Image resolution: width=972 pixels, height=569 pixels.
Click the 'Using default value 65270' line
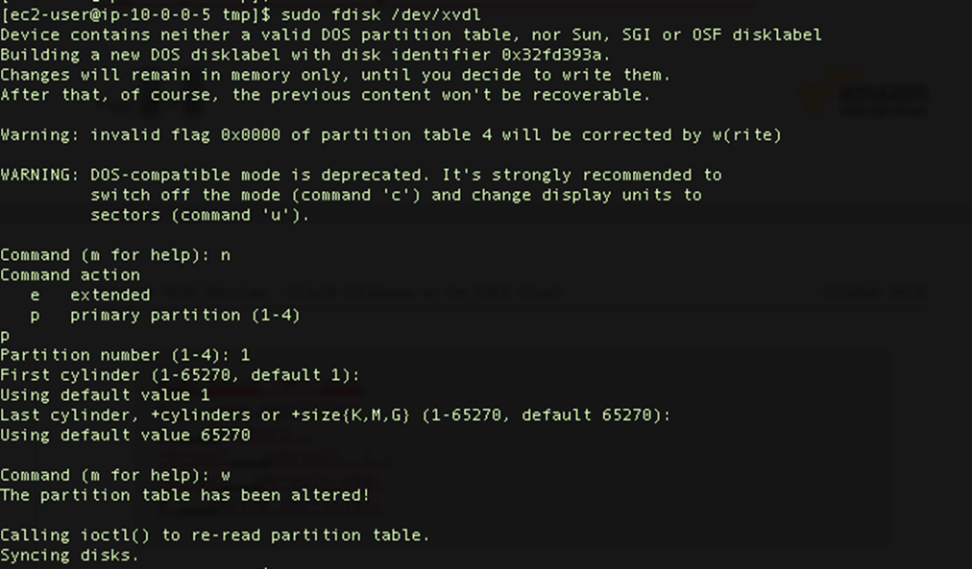click(125, 435)
